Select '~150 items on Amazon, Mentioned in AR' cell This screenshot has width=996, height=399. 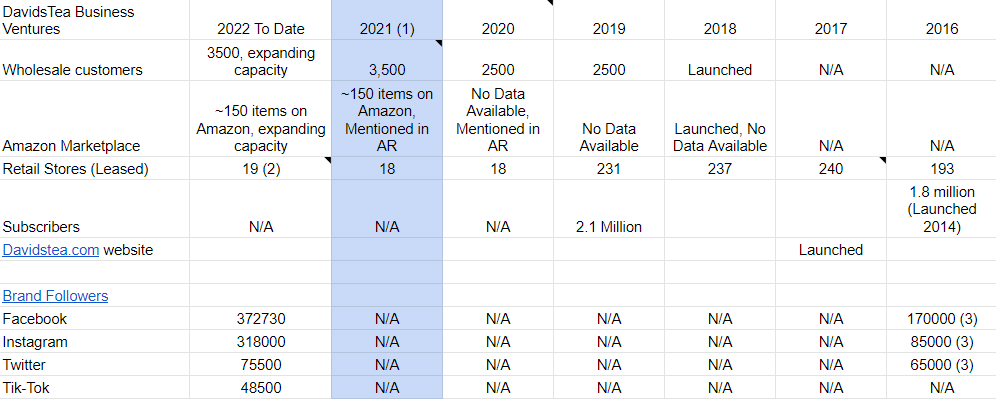click(387, 119)
